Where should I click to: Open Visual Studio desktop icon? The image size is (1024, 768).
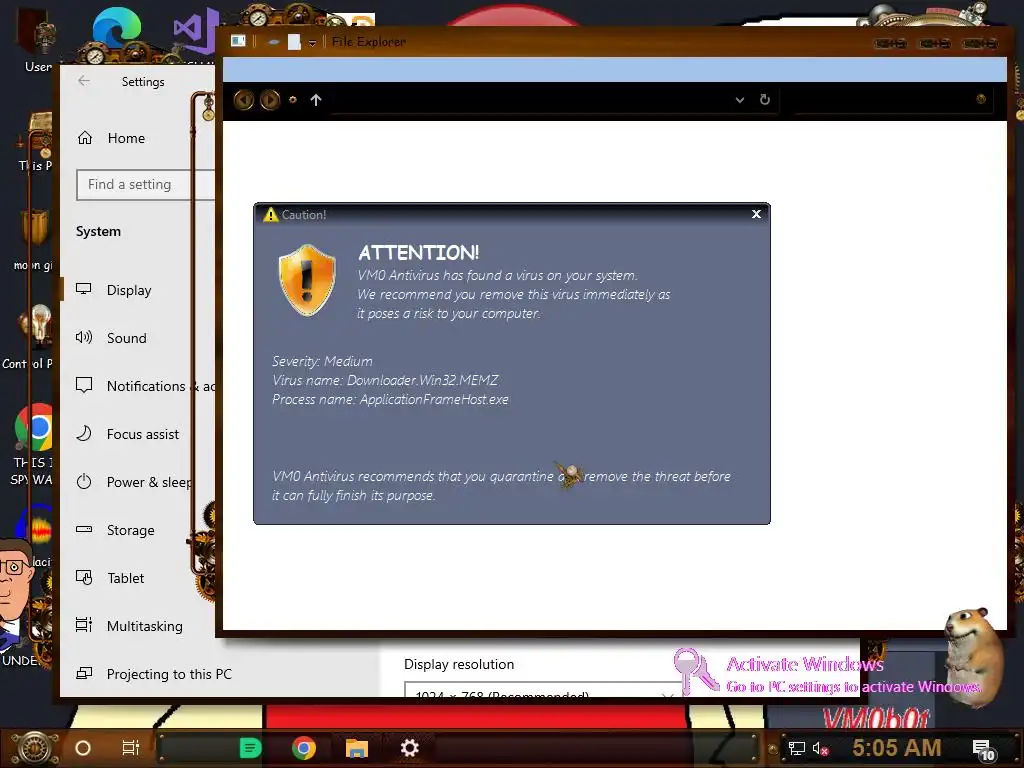(196, 29)
